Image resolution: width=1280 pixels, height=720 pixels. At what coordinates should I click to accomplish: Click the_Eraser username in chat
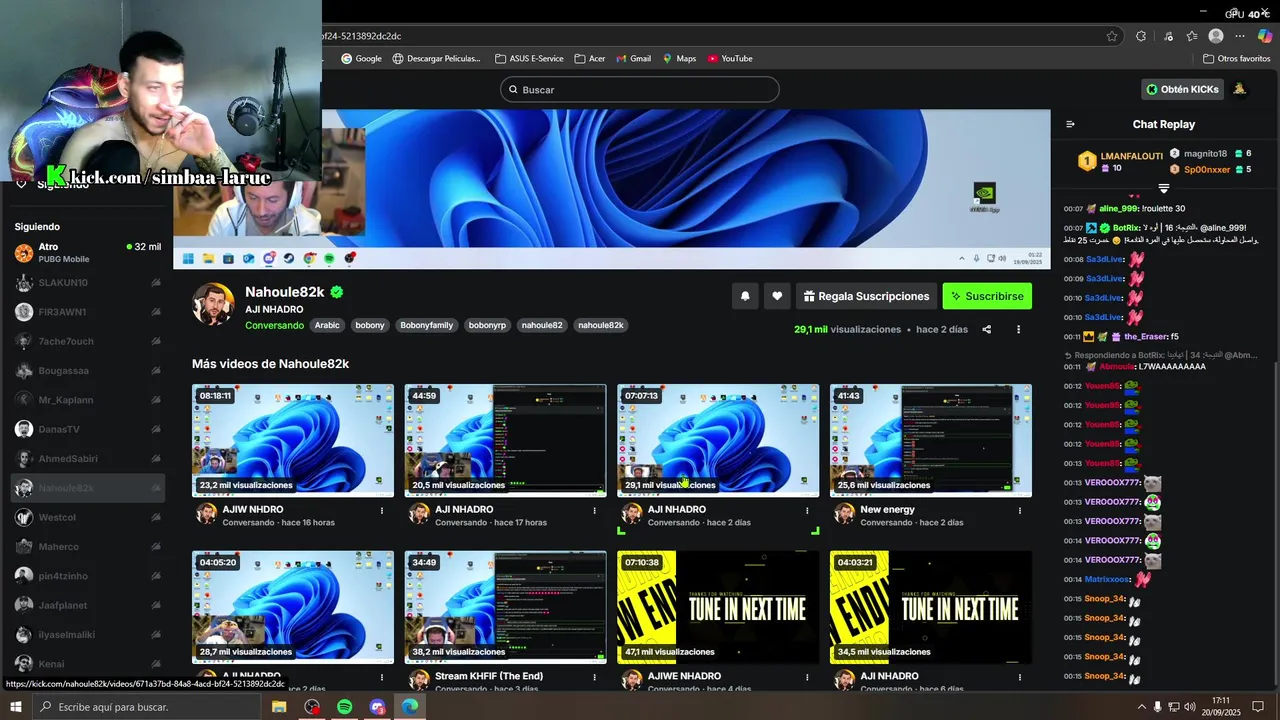coord(1145,336)
